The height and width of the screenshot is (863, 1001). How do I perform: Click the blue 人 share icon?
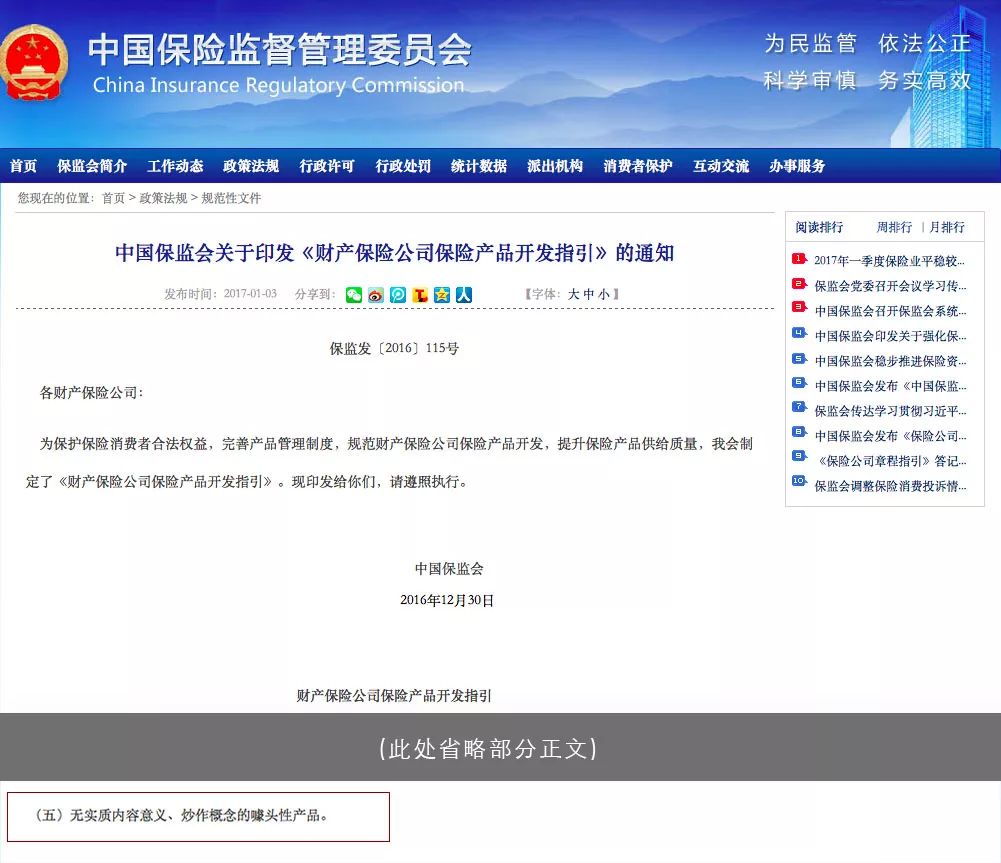tap(463, 294)
